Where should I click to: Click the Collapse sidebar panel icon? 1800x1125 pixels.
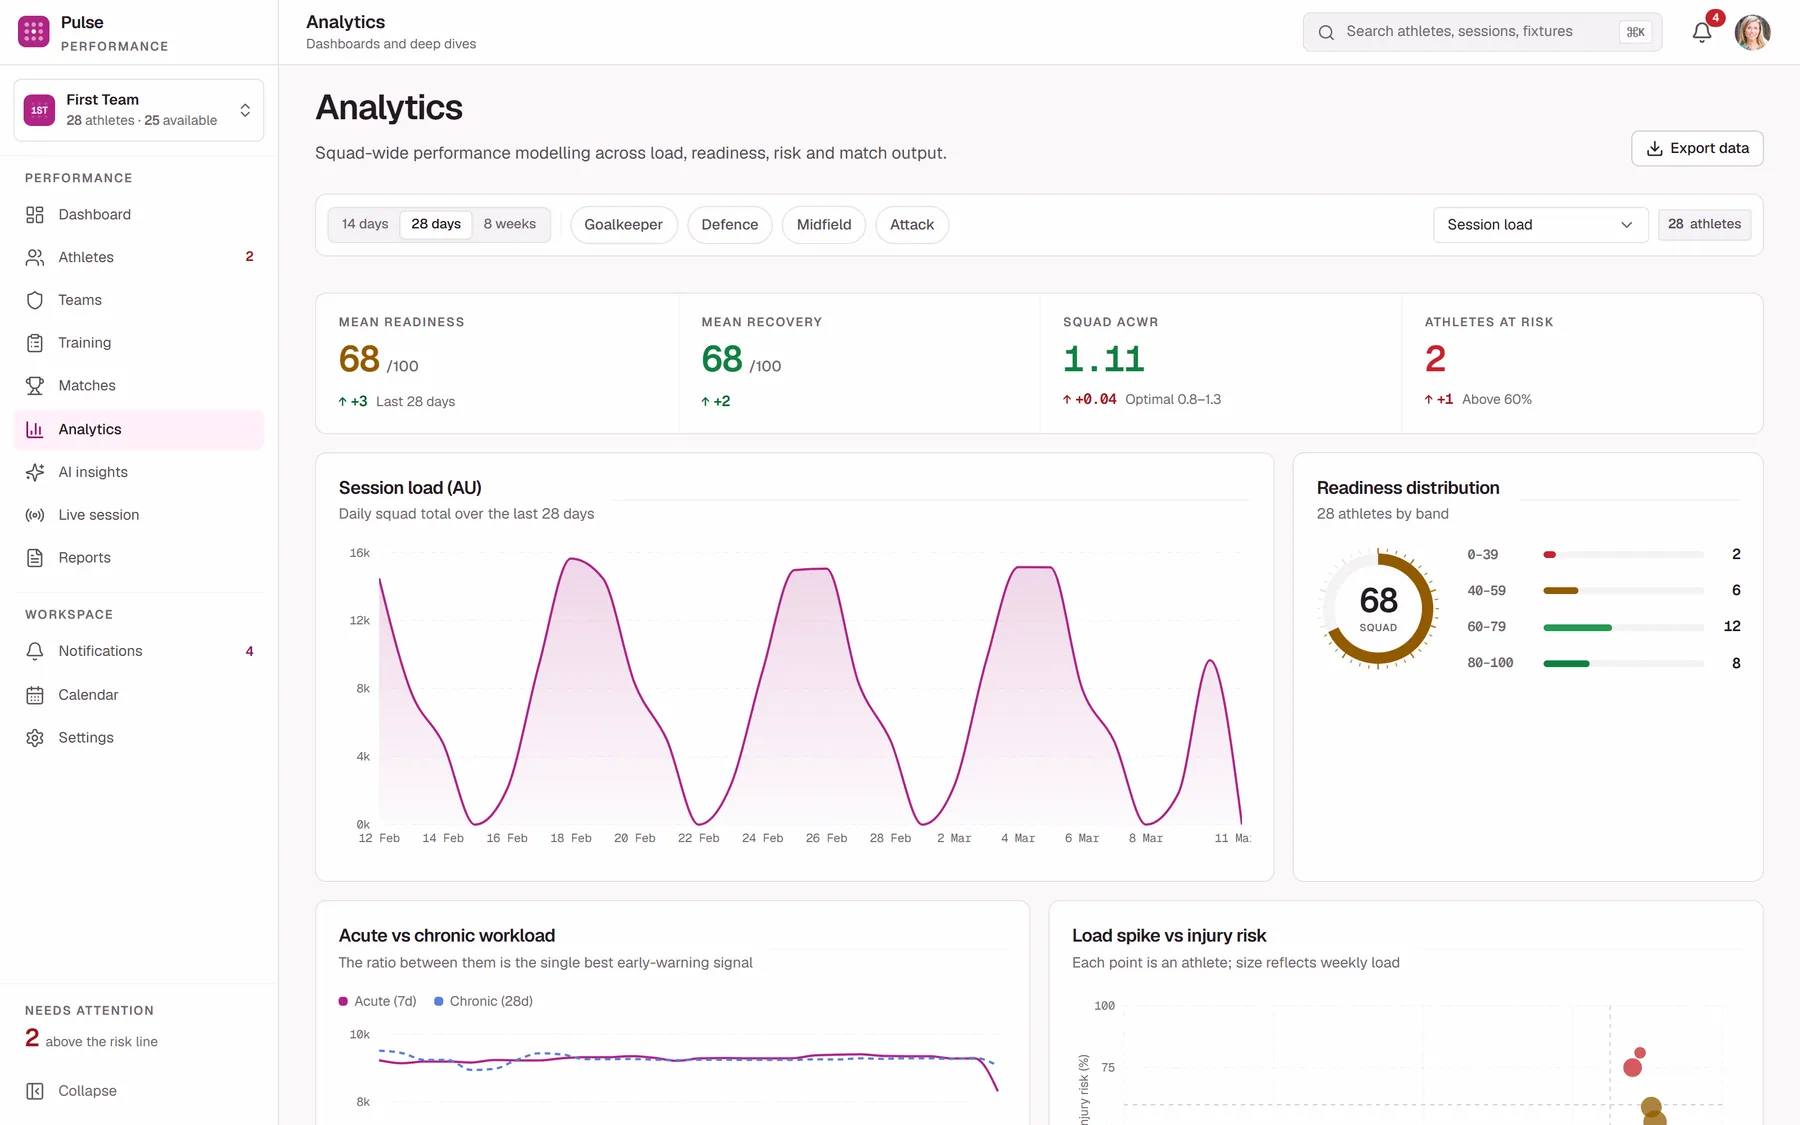pos(35,1091)
